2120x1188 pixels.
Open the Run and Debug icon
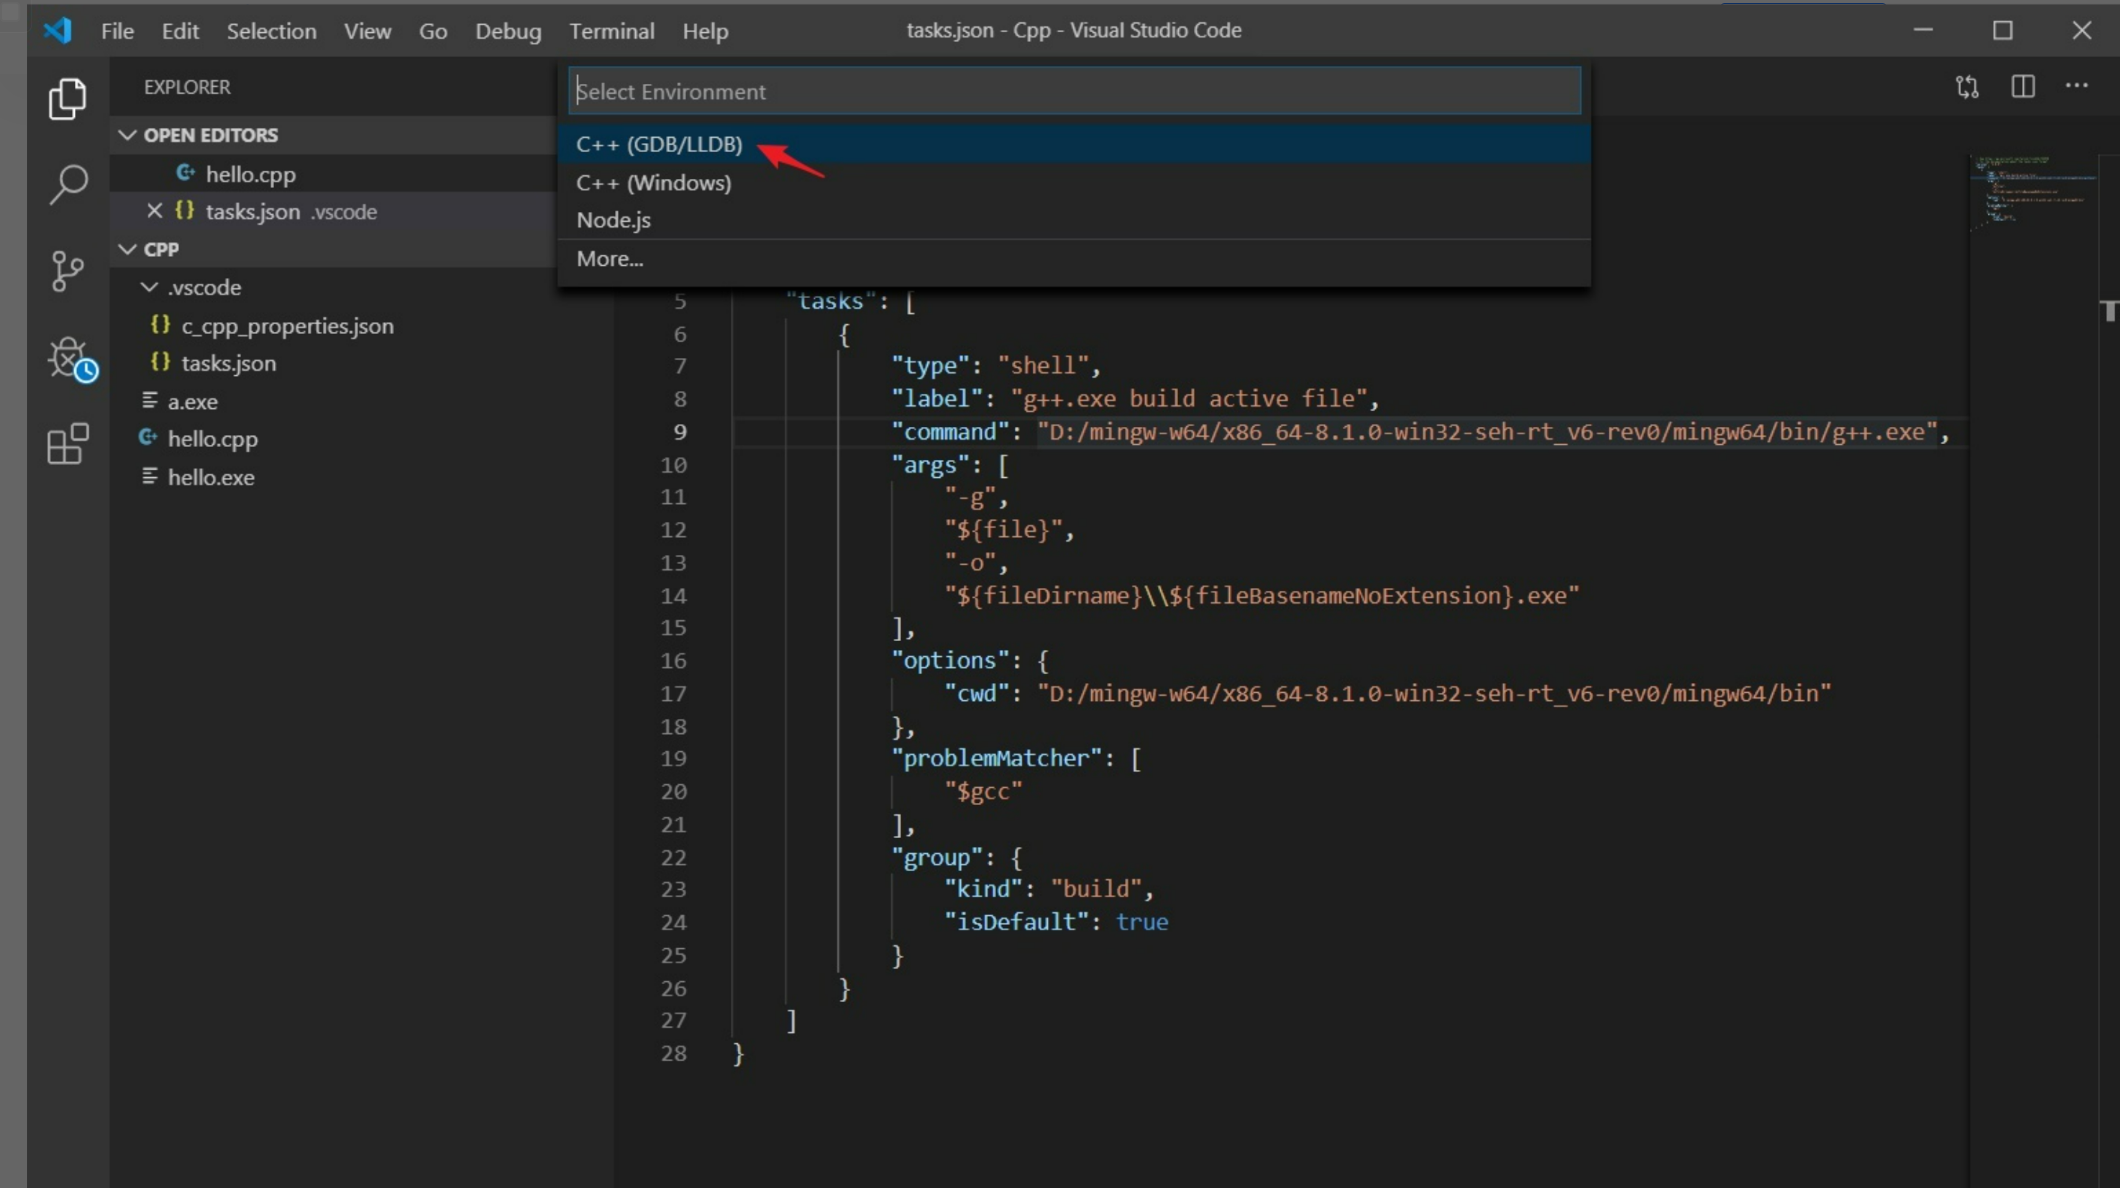67,358
